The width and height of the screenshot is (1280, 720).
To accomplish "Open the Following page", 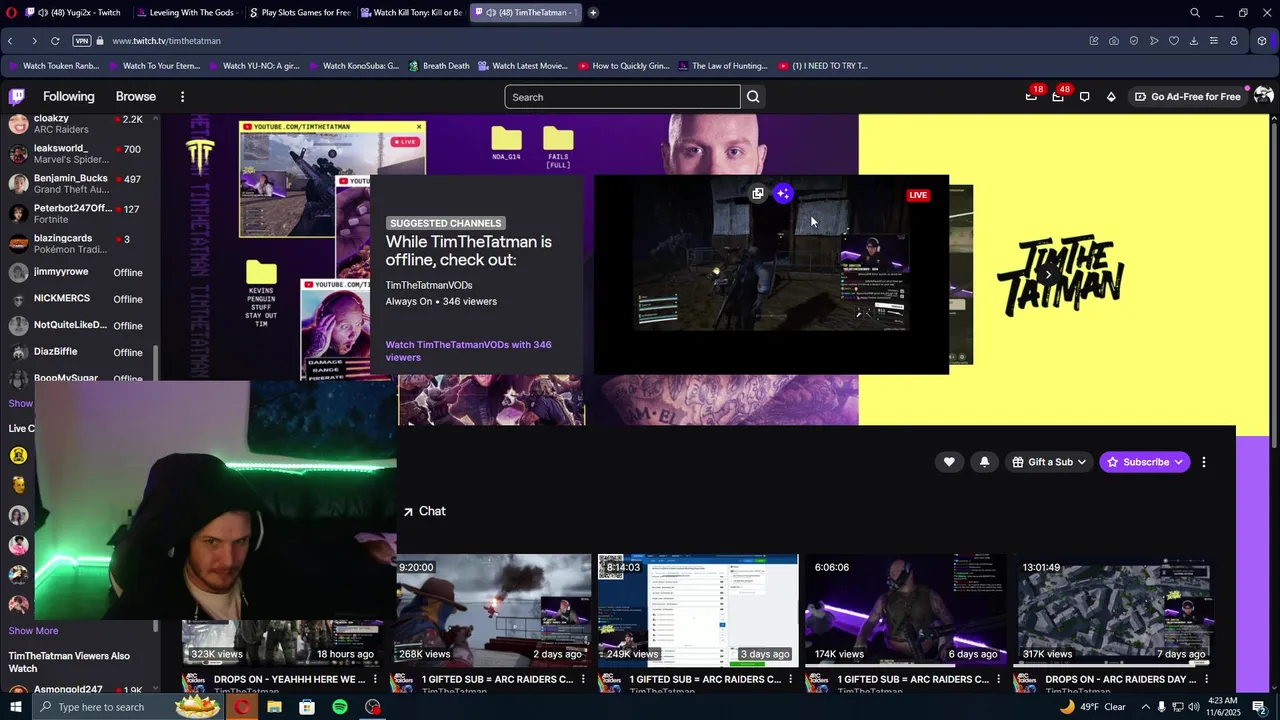I will click(x=69, y=97).
